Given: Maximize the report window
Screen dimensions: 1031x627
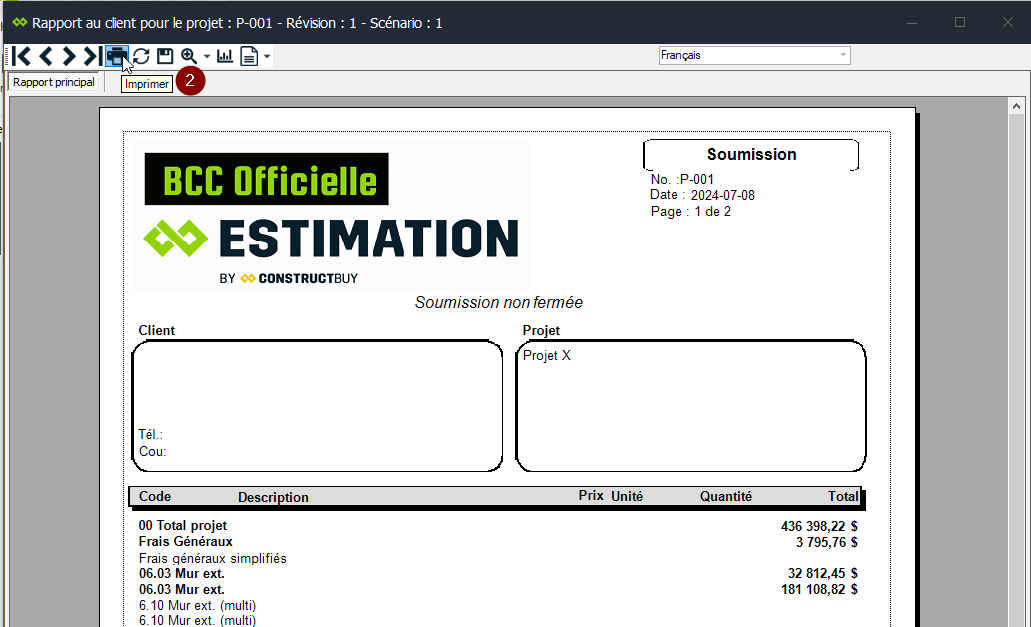Looking at the screenshot, I should pyautogui.click(x=960, y=22).
